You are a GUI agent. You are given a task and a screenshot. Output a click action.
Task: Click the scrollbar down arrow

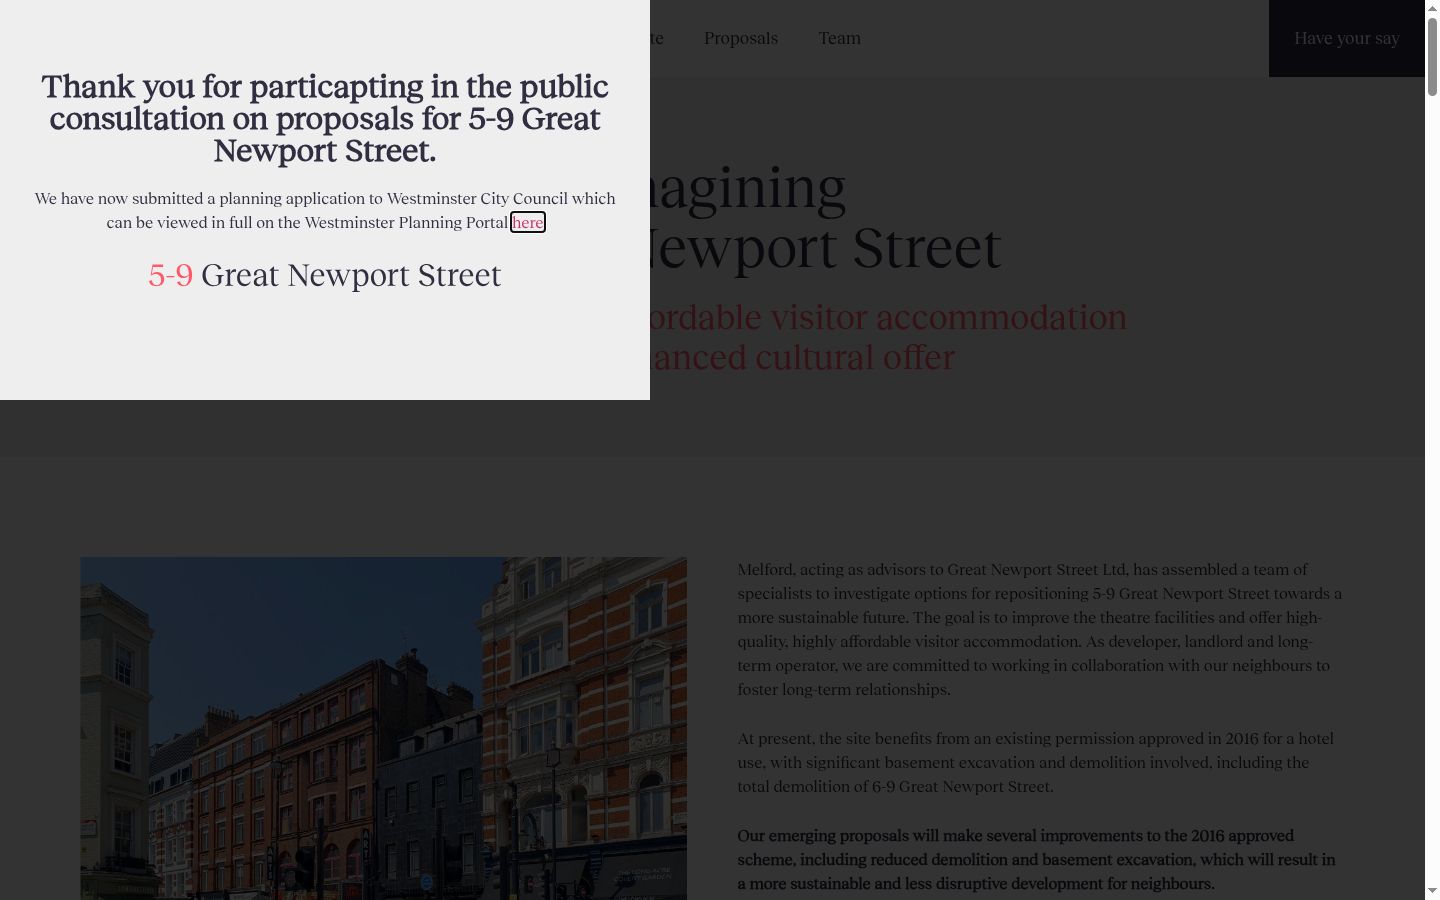[1432, 891]
